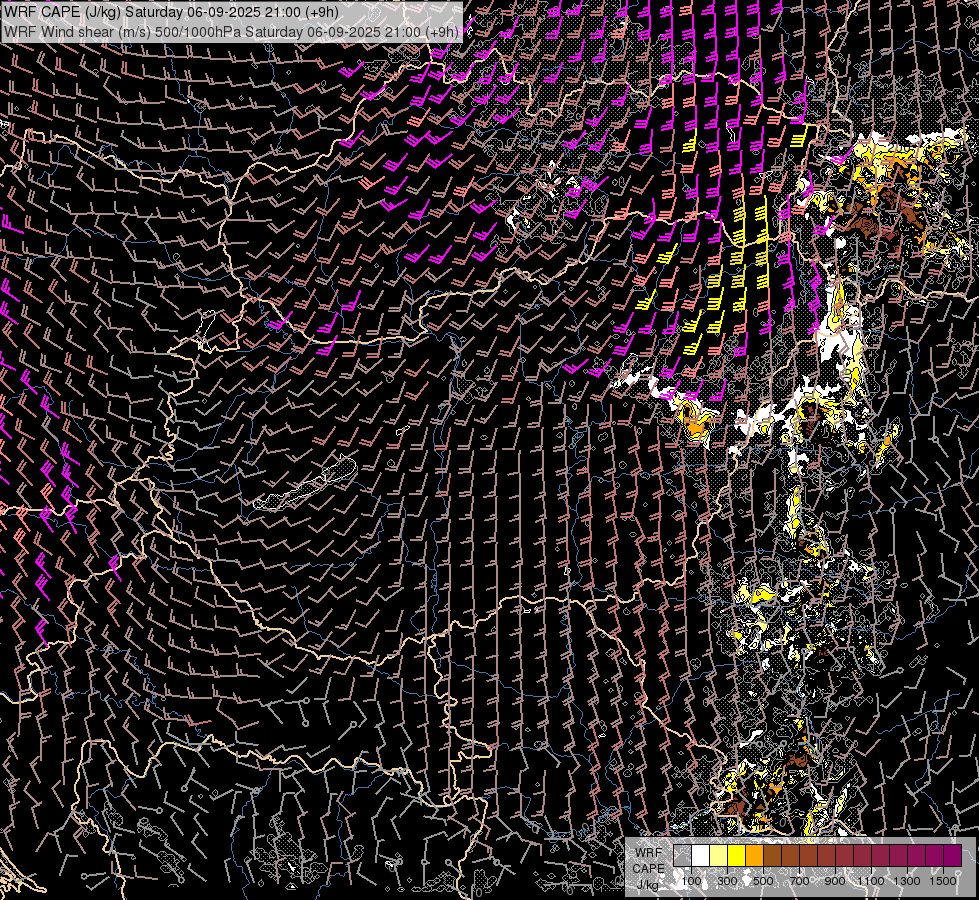Click the CAPE label in the legend
Image resolution: width=979 pixels, height=900 pixels.
648,868
